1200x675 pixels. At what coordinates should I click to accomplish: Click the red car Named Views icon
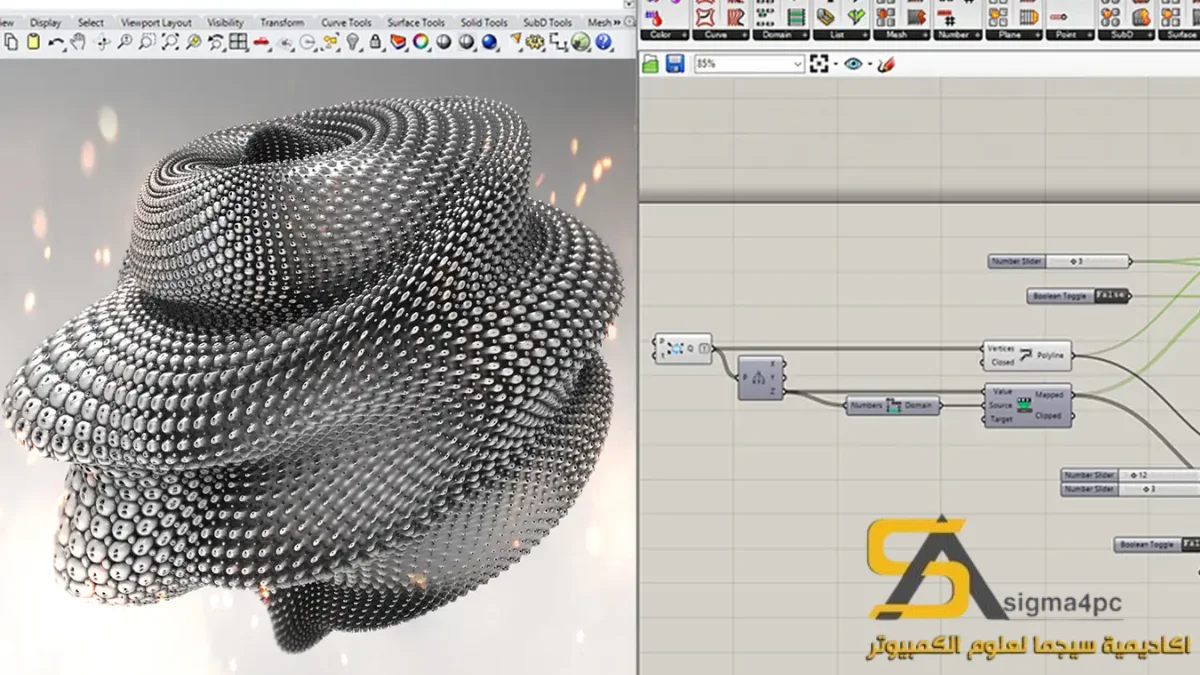pos(262,42)
